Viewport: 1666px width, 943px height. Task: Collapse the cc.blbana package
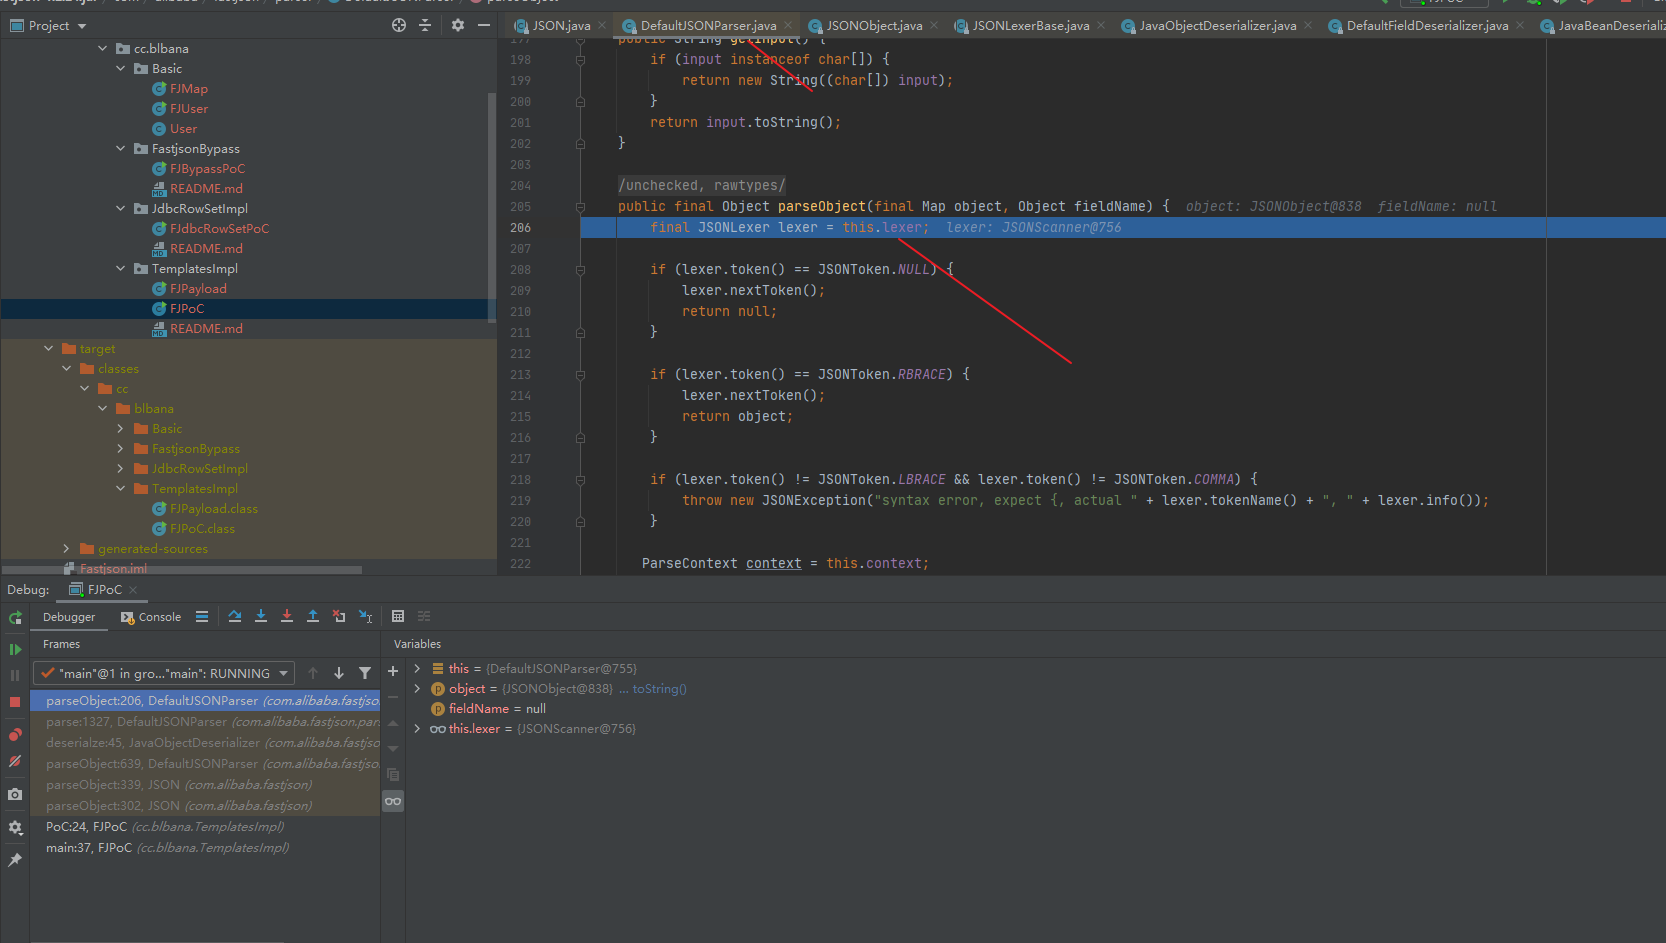click(103, 48)
